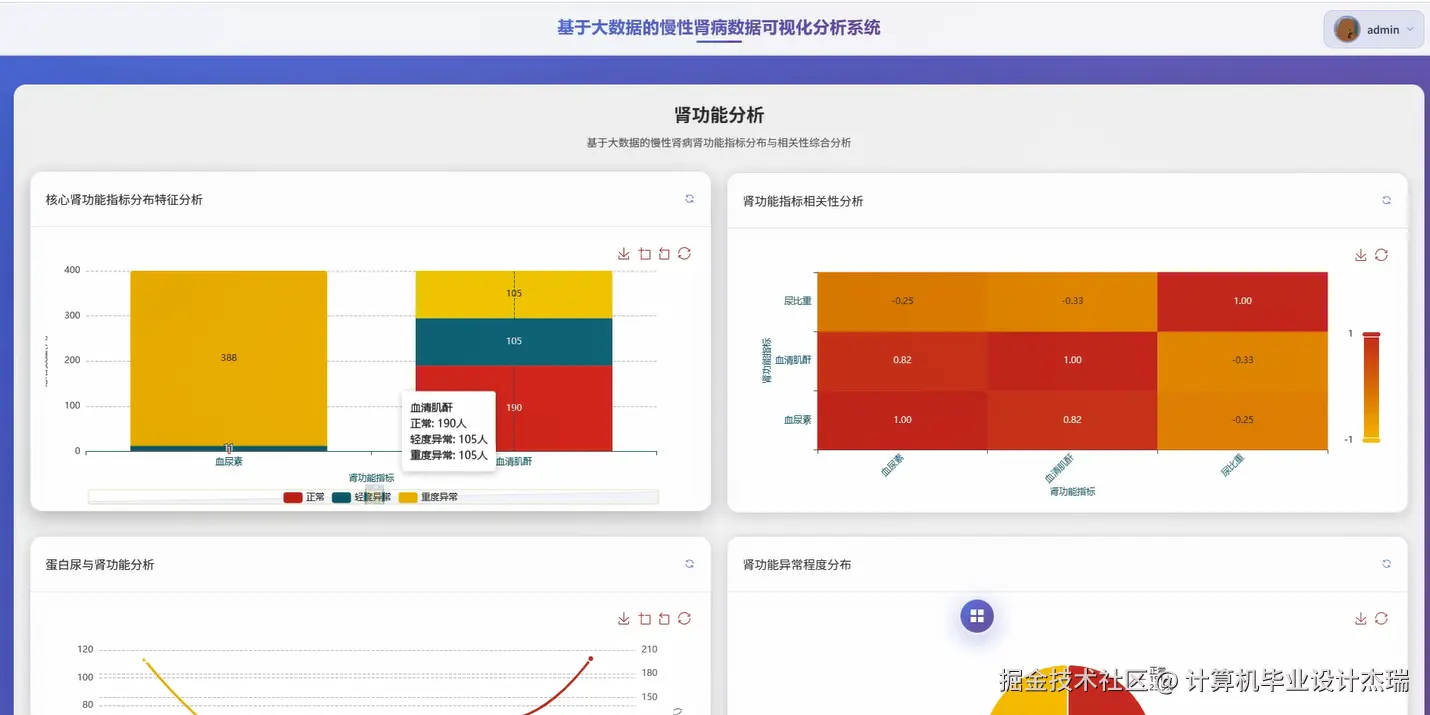Image resolution: width=1430 pixels, height=715 pixels.
Task: Click the visual map lower handle at -1
Action: tap(1371, 439)
